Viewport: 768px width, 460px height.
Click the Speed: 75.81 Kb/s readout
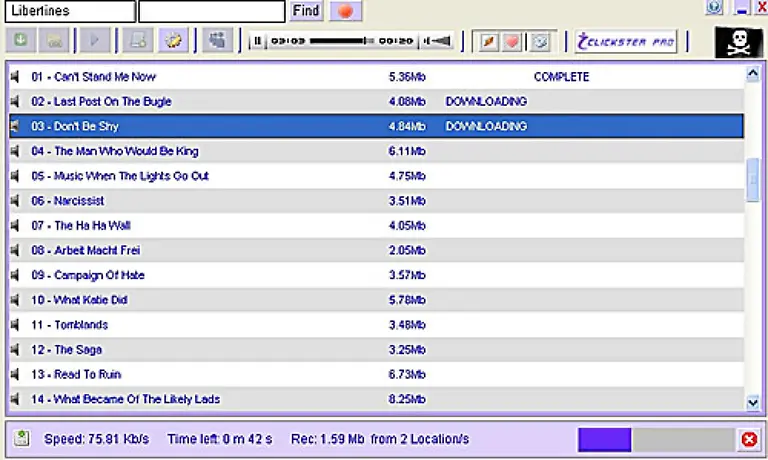point(96,439)
